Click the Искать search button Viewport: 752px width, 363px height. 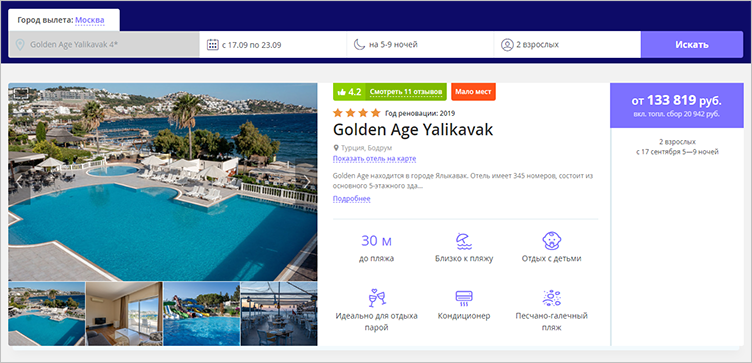[x=692, y=45]
